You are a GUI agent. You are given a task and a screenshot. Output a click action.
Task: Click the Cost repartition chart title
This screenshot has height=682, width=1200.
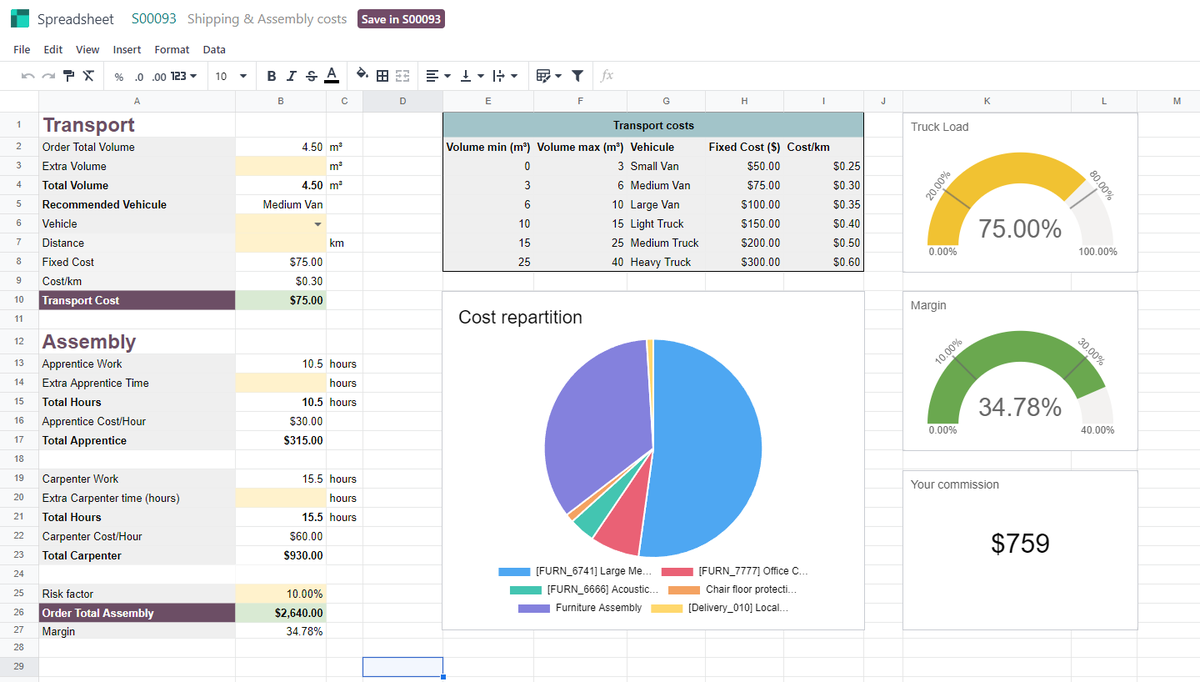520,317
